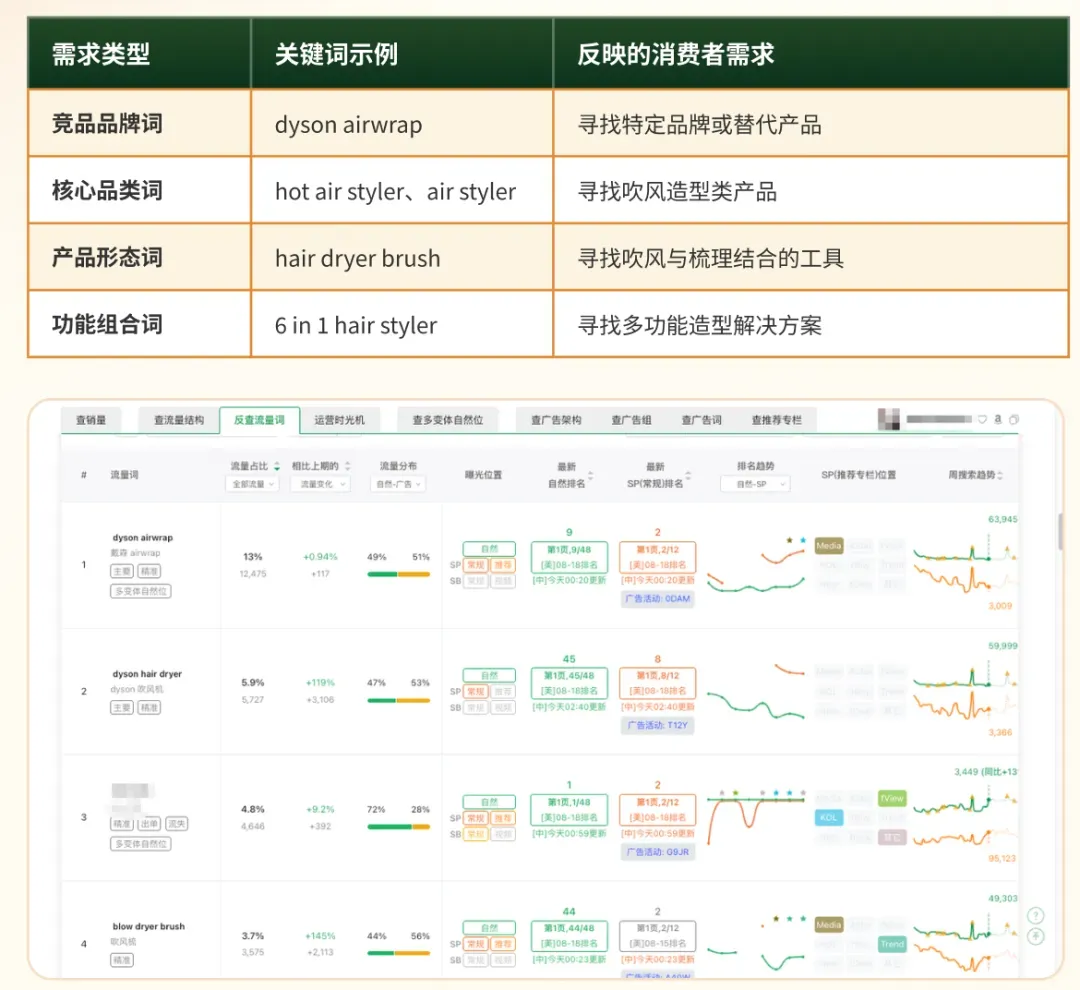Click the vertical scrollbar of the table
The height and width of the screenshot is (990, 1080).
(1061, 530)
